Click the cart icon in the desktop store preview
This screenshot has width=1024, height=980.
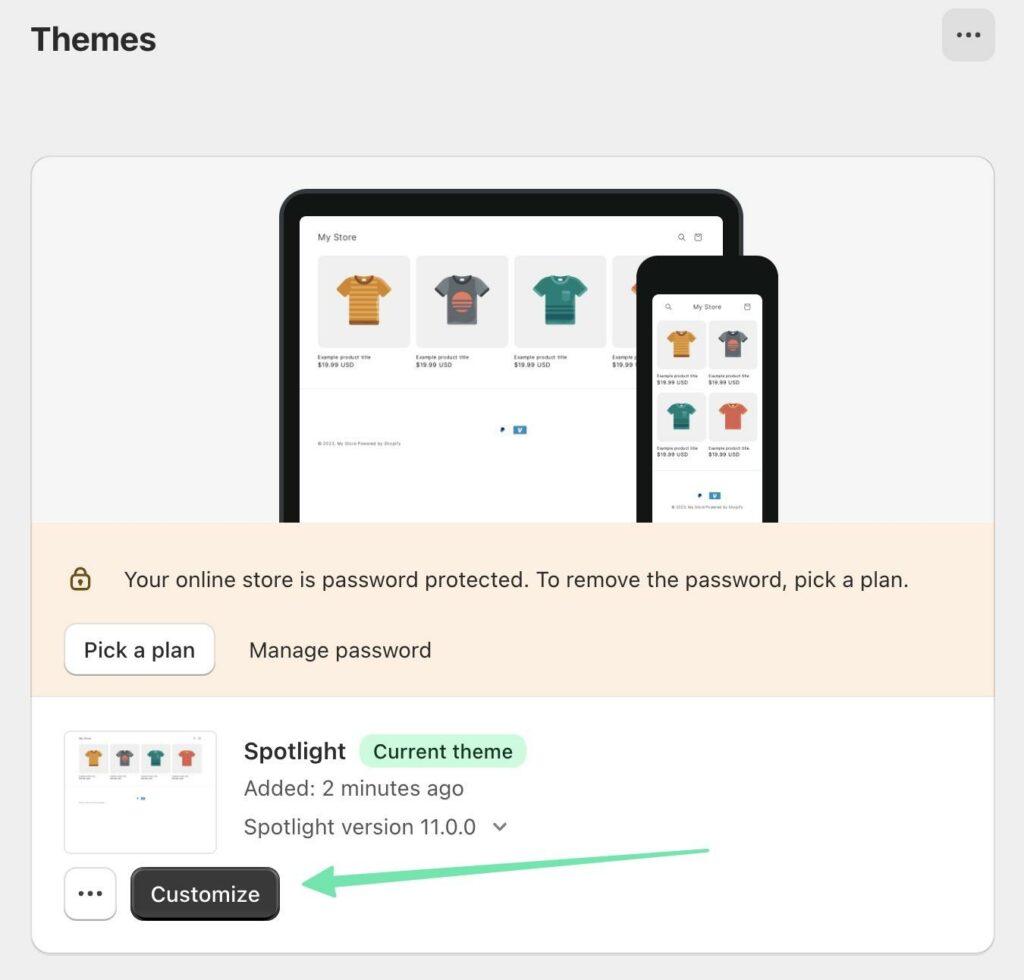[698, 238]
